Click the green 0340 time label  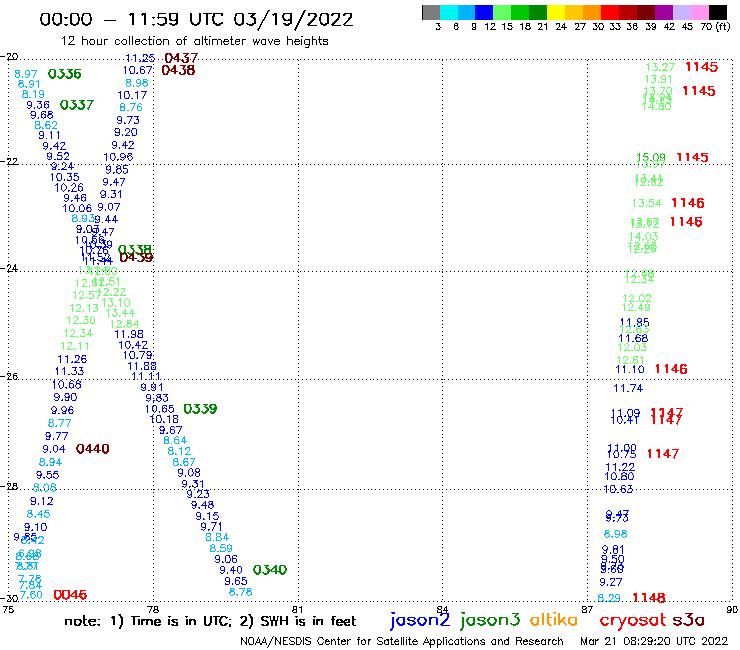pos(269,570)
